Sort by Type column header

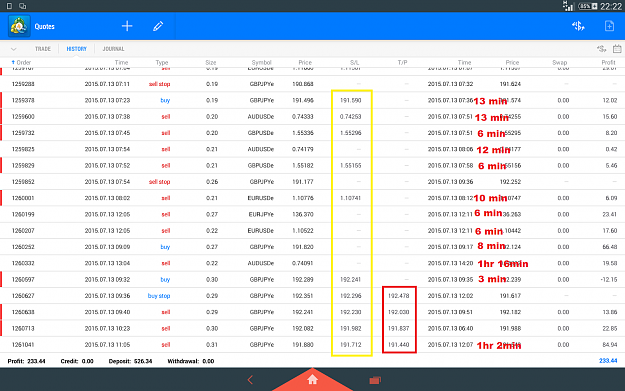[x=162, y=62]
